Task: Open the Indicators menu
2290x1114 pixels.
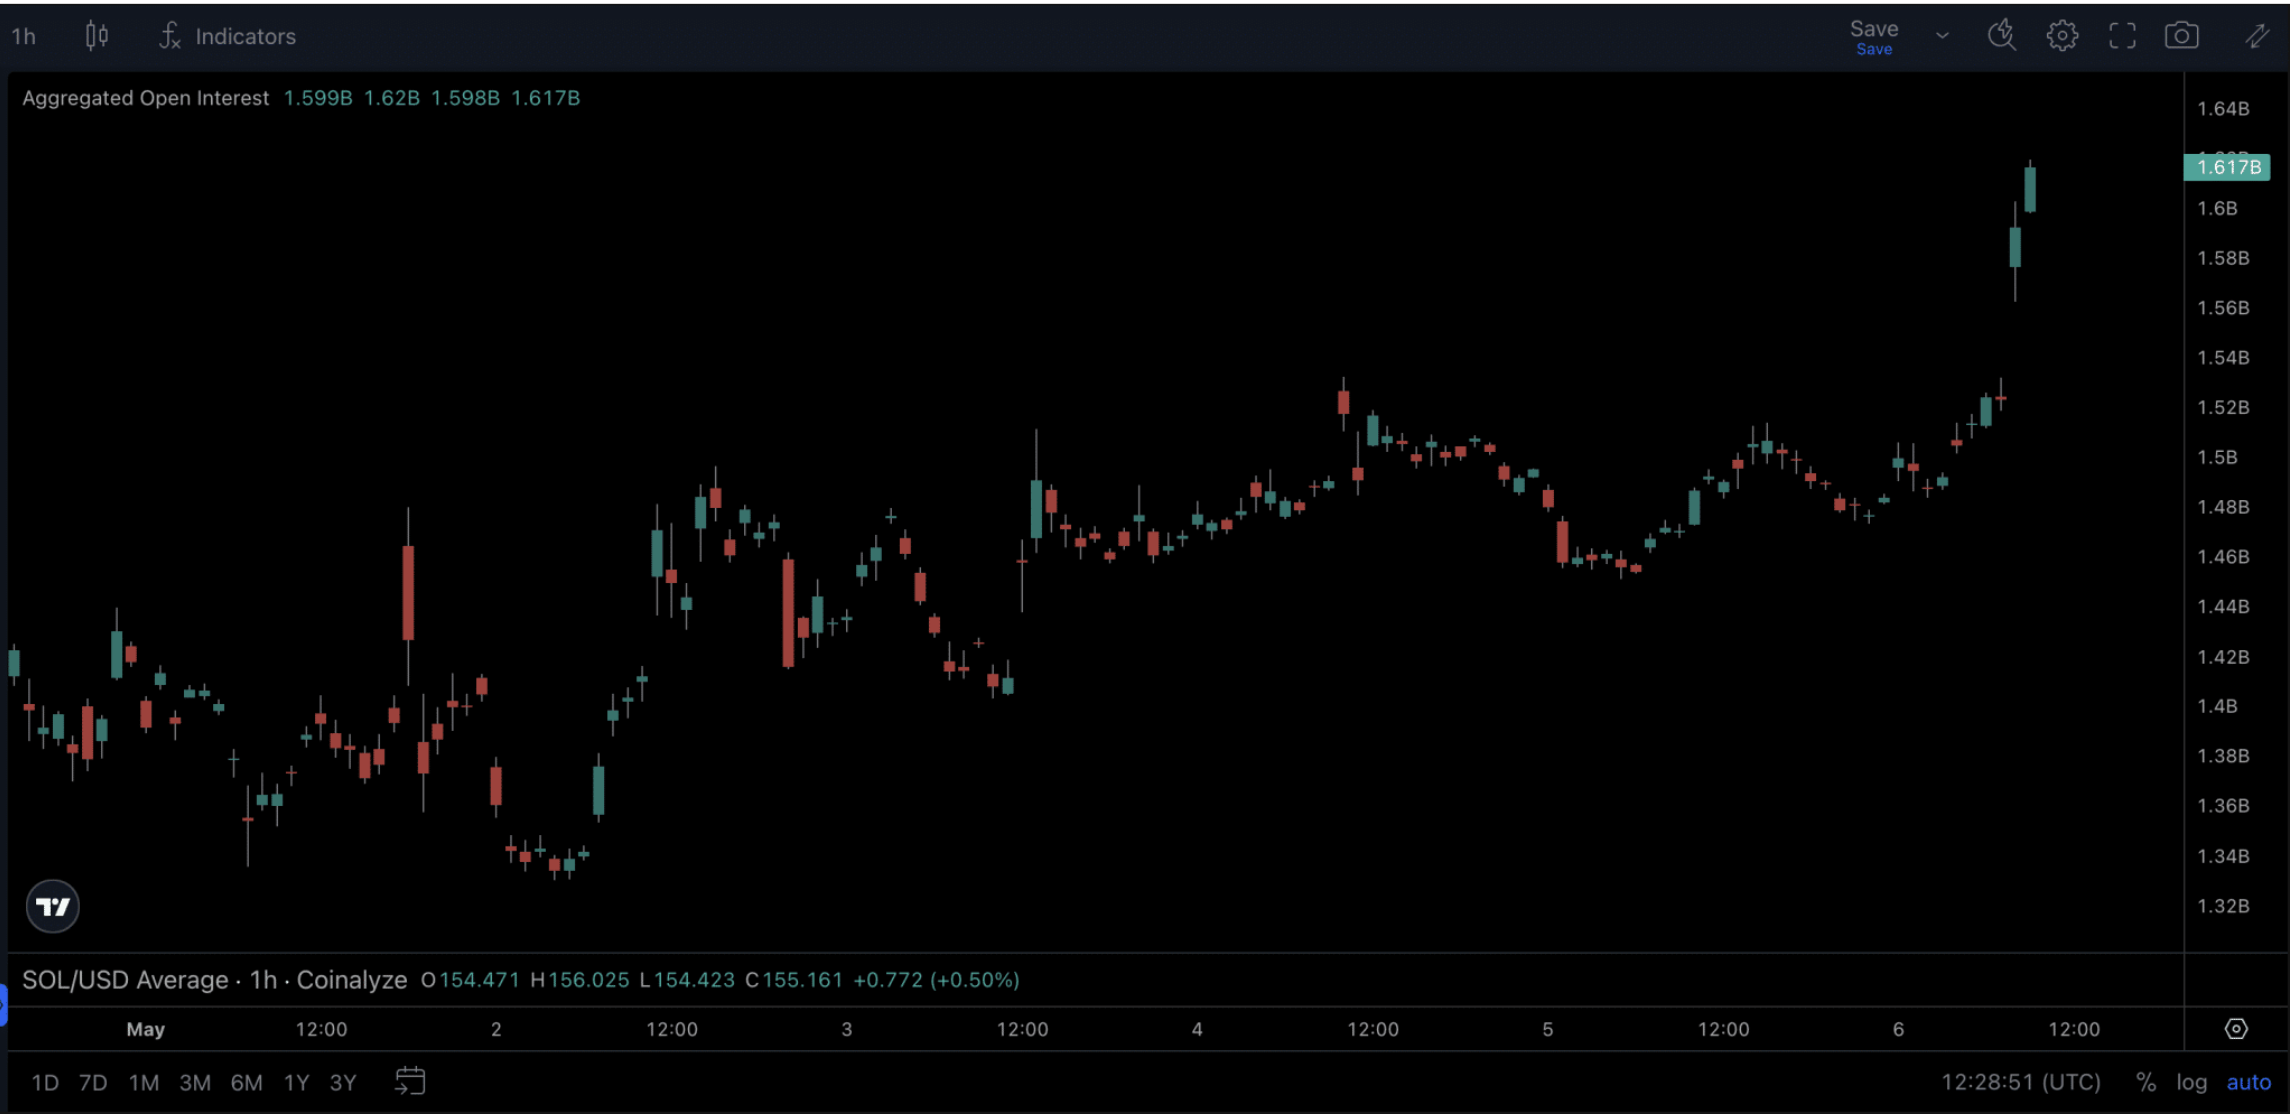Action: pyautogui.click(x=228, y=37)
